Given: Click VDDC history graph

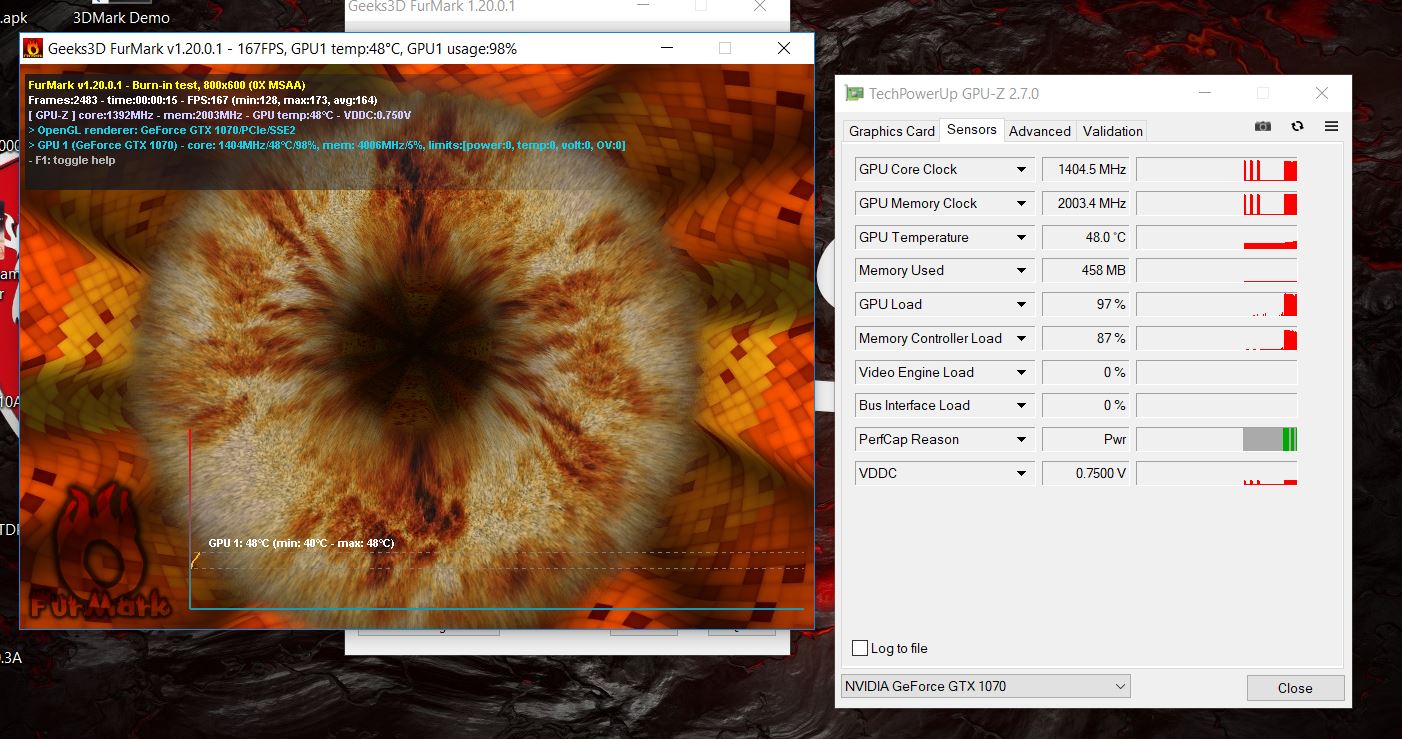Looking at the screenshot, I should click(x=1217, y=474).
